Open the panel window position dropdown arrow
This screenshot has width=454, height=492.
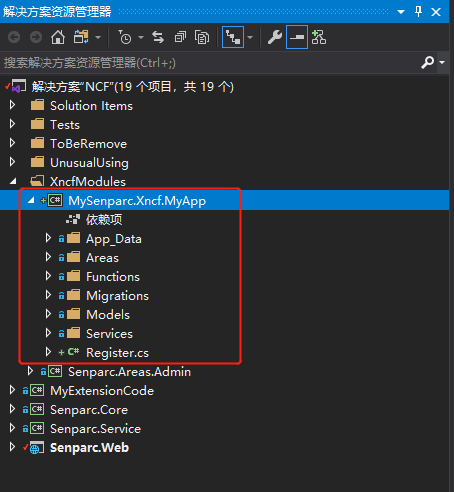click(x=401, y=12)
